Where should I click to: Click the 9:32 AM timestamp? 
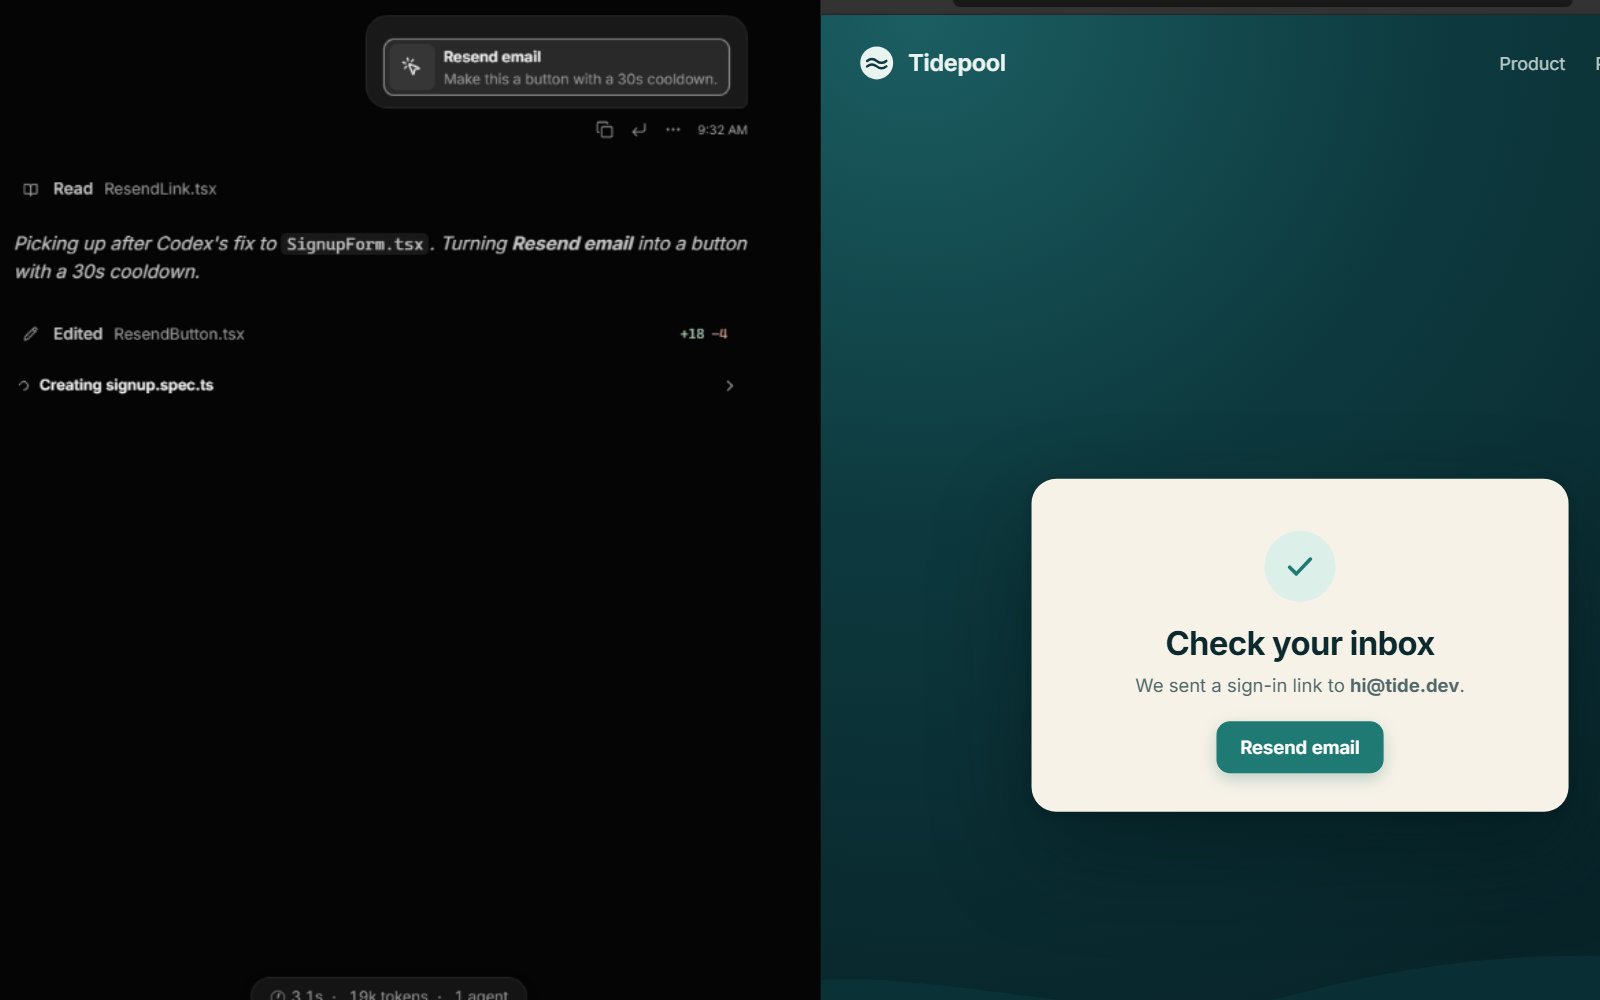tap(722, 130)
